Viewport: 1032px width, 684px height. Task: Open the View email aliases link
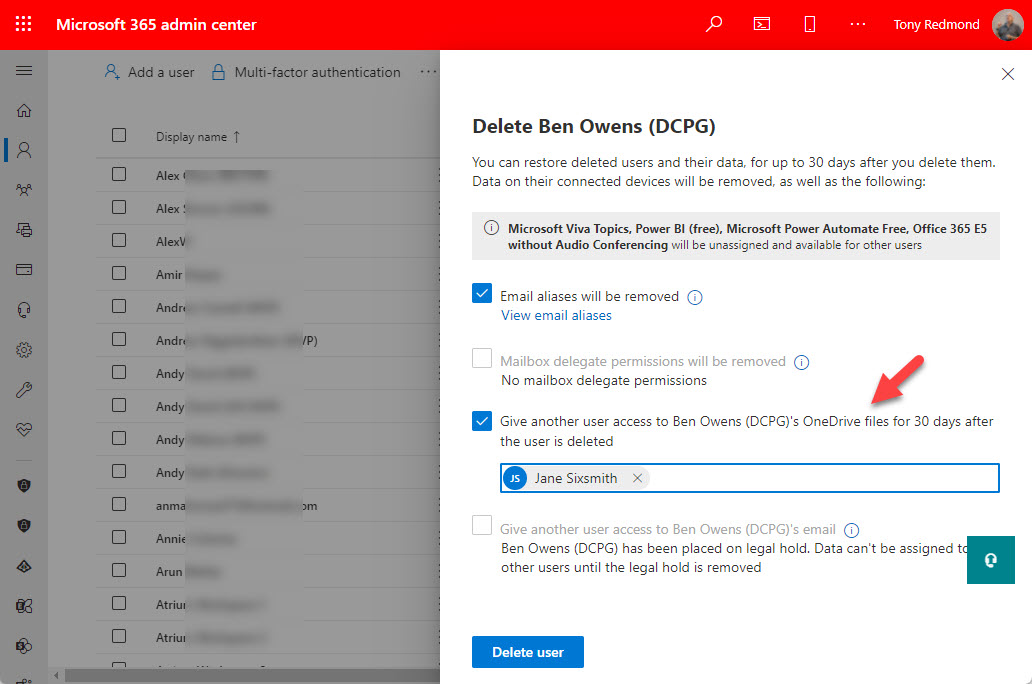tap(556, 315)
